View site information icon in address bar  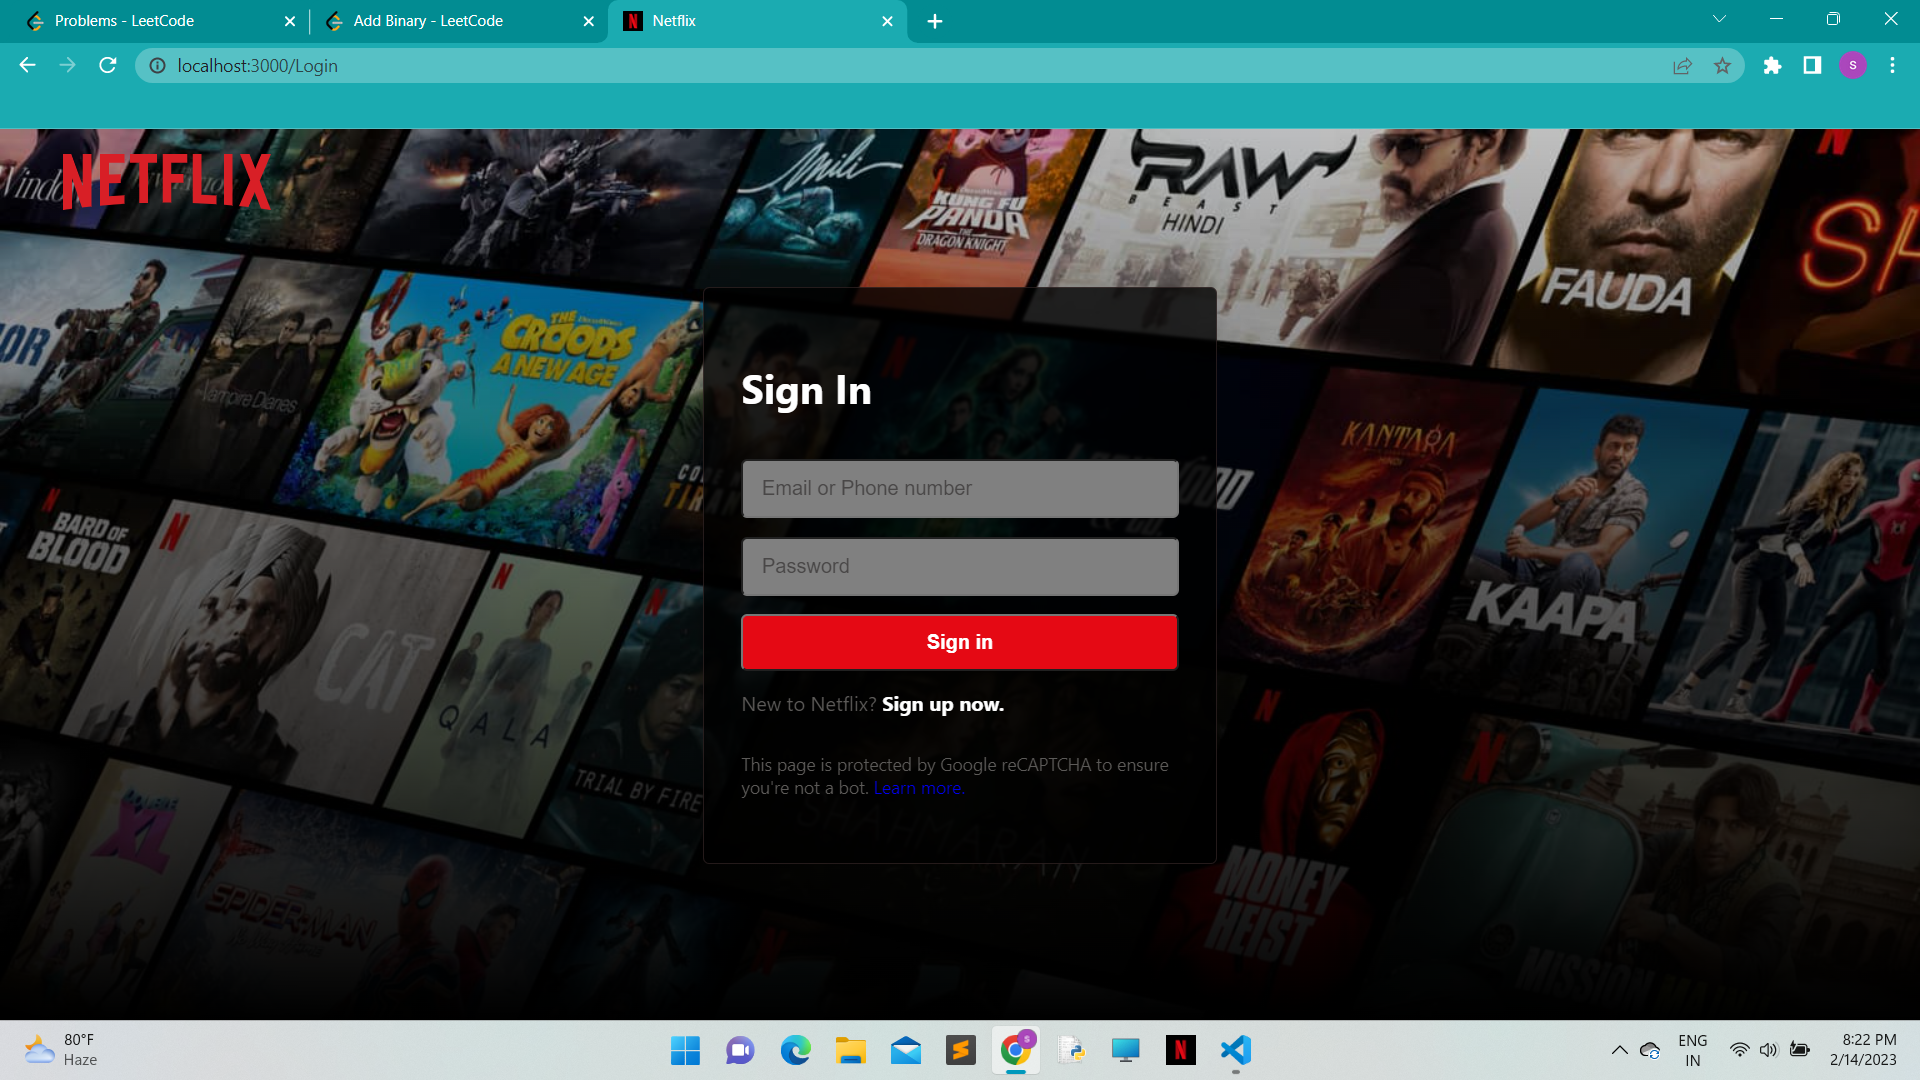click(x=157, y=65)
